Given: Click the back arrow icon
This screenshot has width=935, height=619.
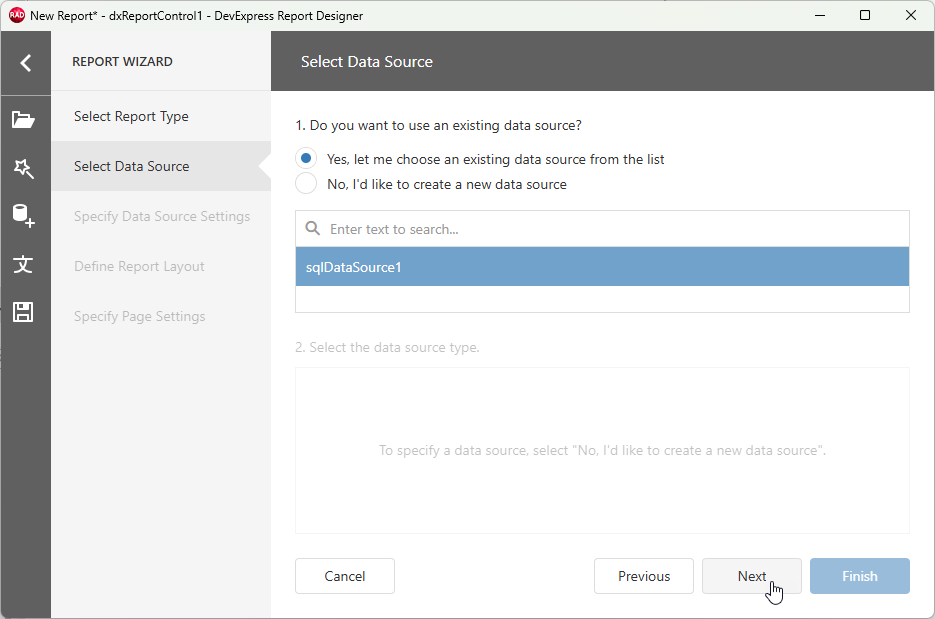Looking at the screenshot, I should point(26,63).
